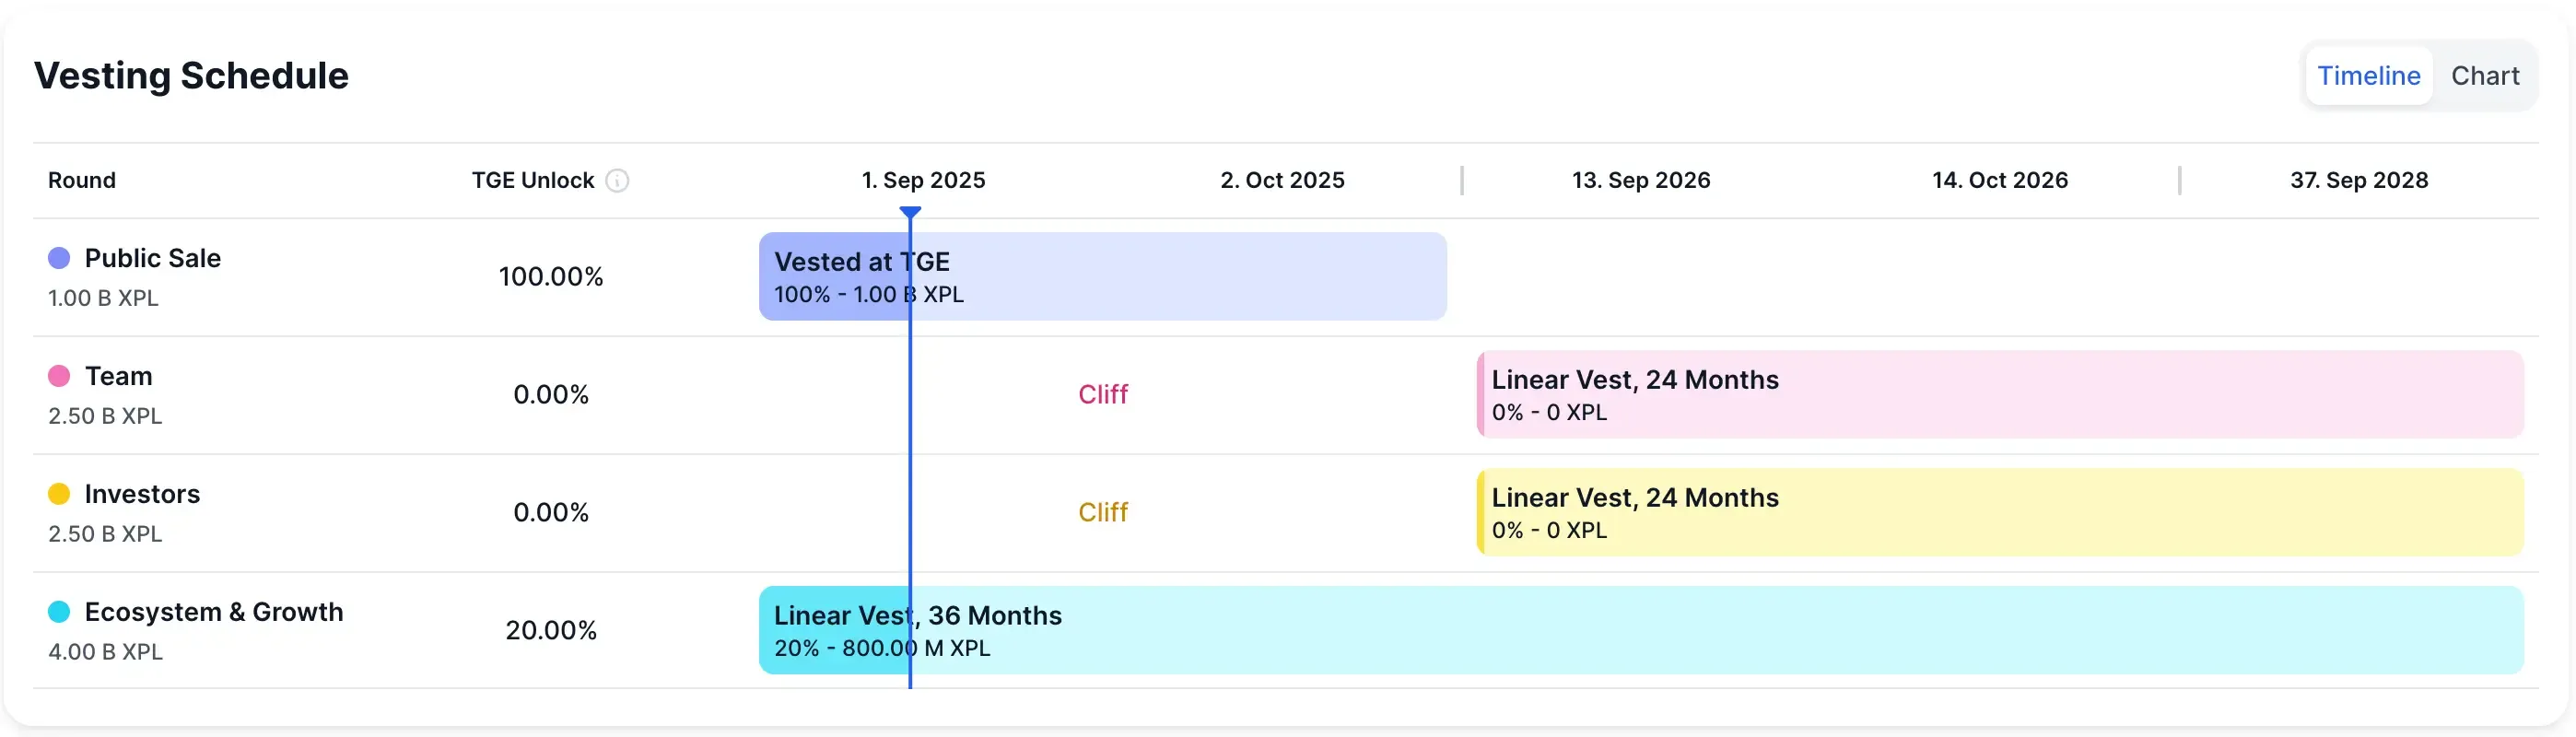Click the Public Sale purple dot
The width and height of the screenshot is (2576, 737).
tap(59, 258)
